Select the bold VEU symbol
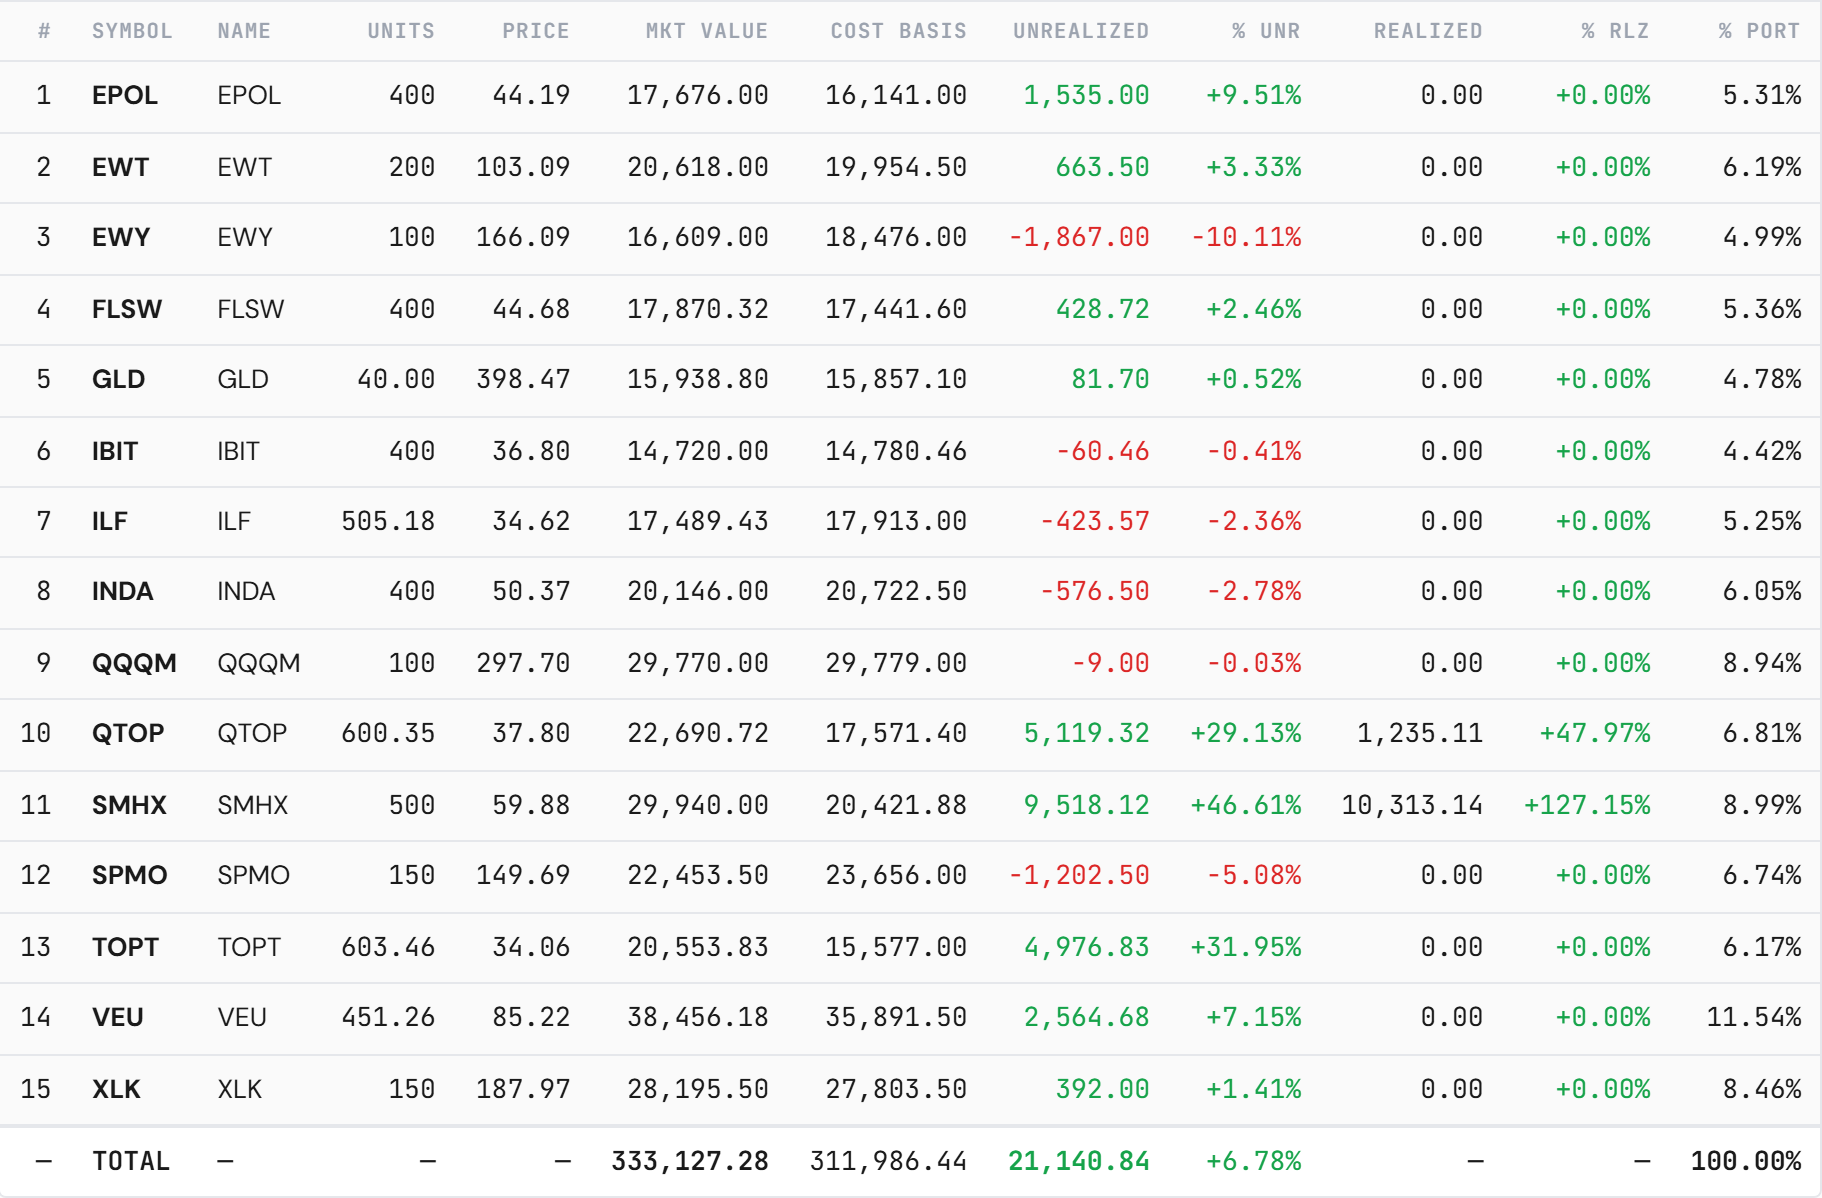The height and width of the screenshot is (1198, 1822). tap(118, 1017)
